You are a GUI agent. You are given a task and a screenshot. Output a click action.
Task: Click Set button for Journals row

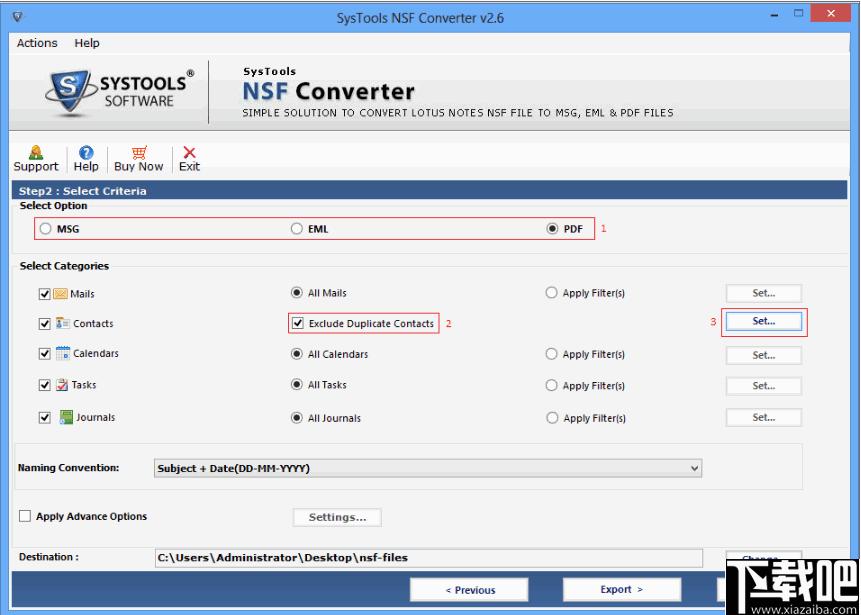(x=764, y=417)
